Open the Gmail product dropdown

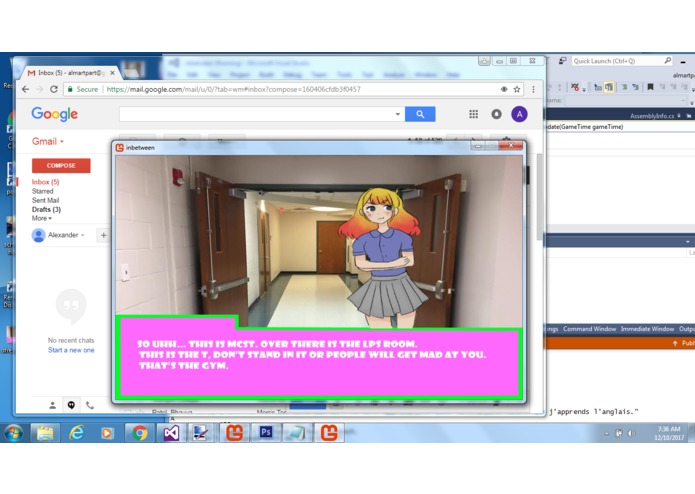47,141
